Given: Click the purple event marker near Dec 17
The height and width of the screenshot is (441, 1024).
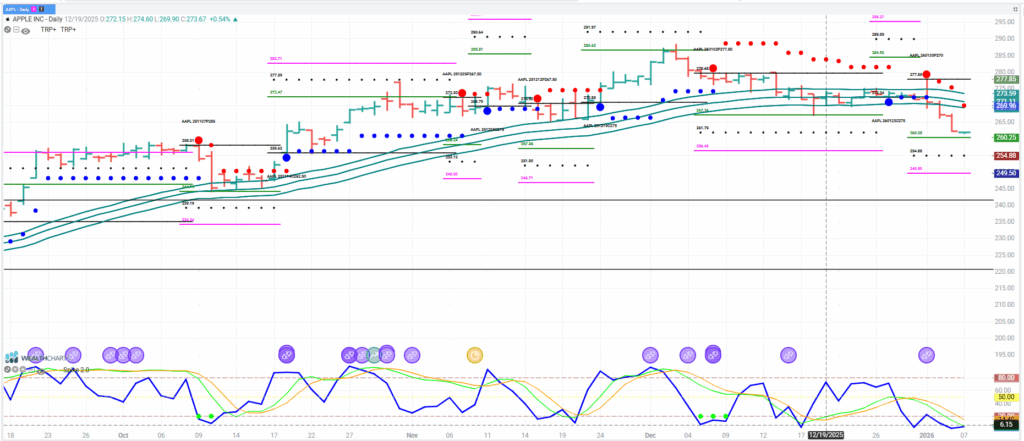Looking at the screenshot, I should pyautogui.click(x=788, y=355).
